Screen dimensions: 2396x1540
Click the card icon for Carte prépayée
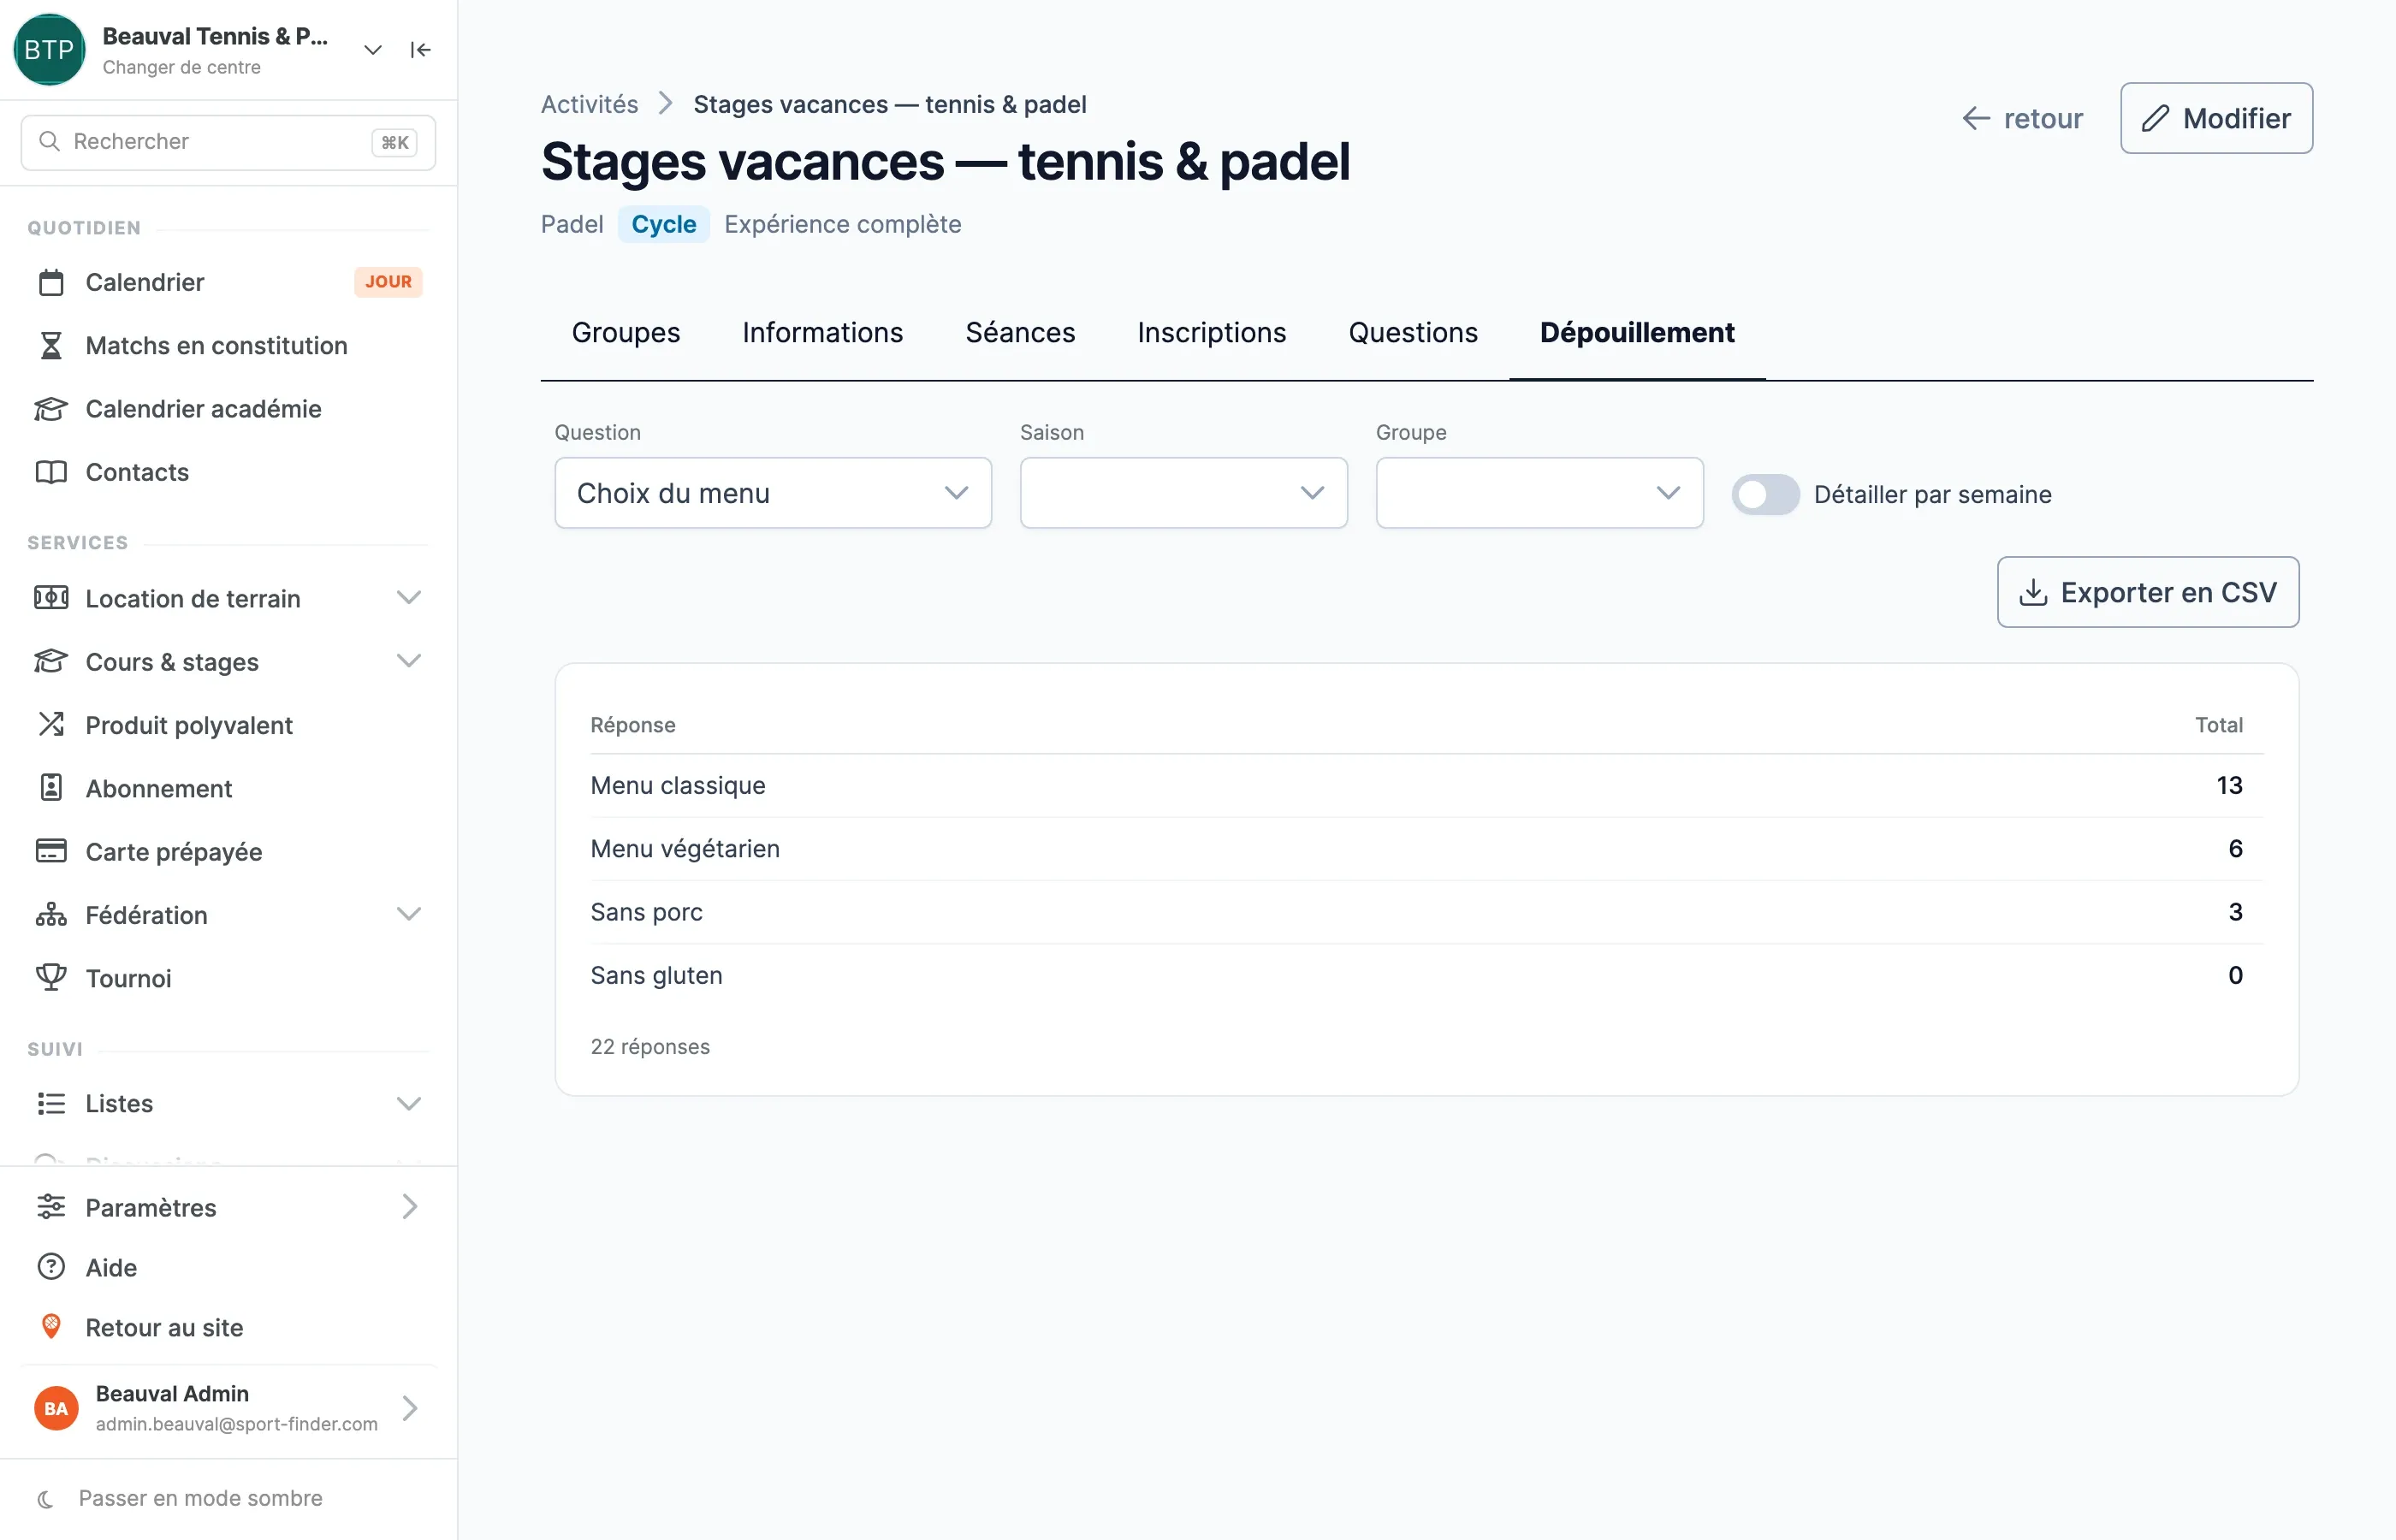(x=51, y=851)
